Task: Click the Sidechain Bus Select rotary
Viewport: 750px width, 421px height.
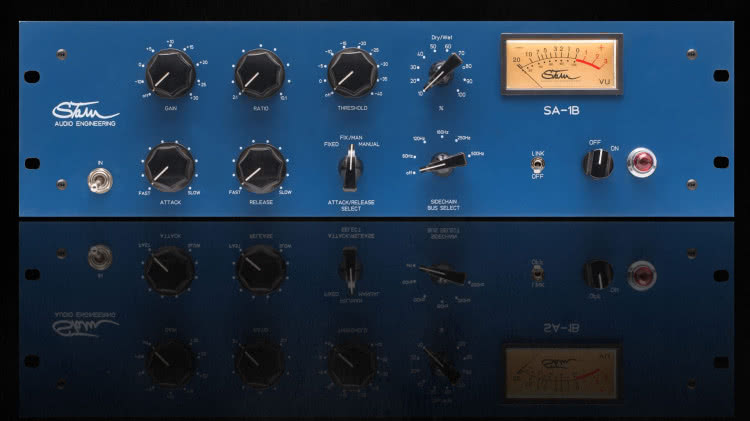Action: 442,163
